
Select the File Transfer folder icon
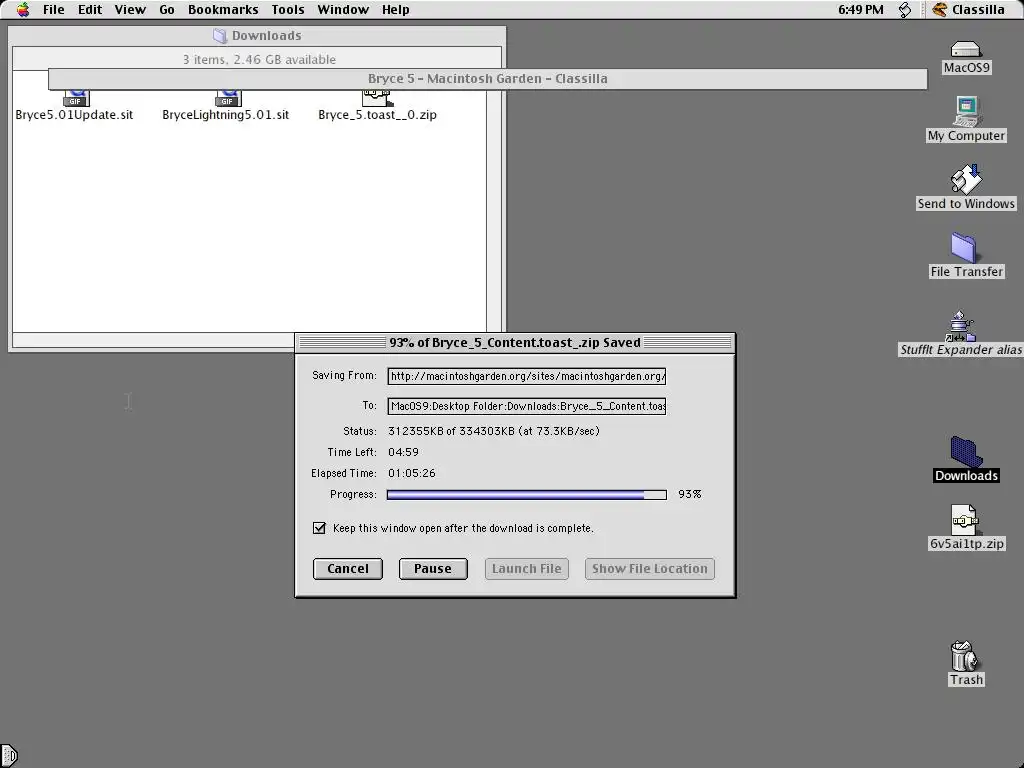(966, 247)
